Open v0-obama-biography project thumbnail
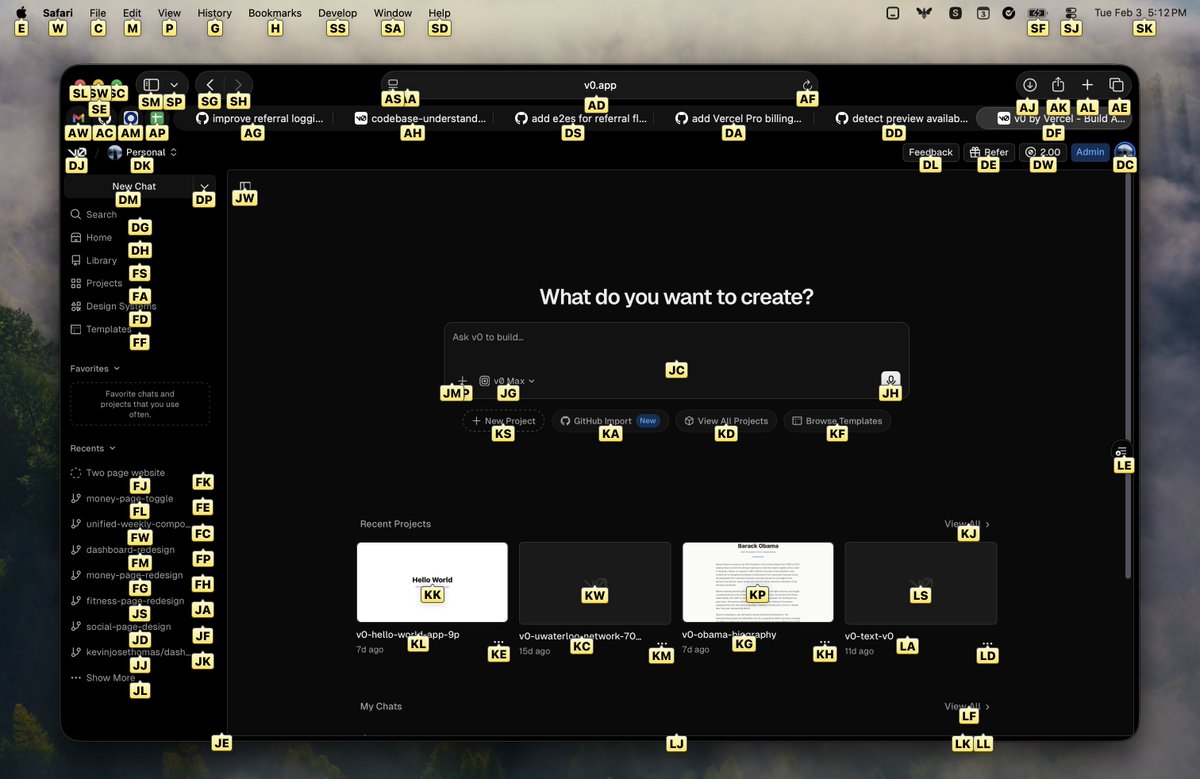 click(x=758, y=582)
